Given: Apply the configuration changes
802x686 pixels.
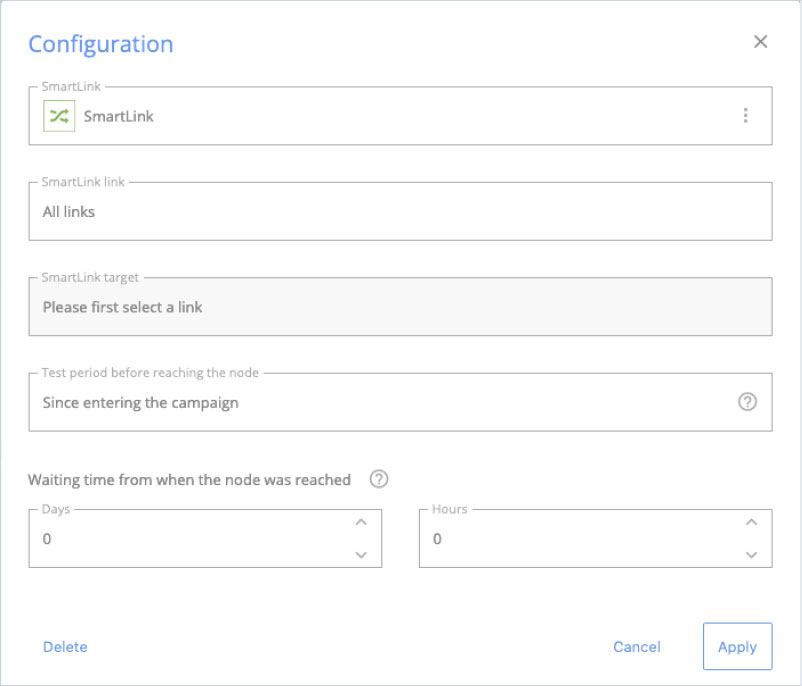Looking at the screenshot, I should point(737,646).
